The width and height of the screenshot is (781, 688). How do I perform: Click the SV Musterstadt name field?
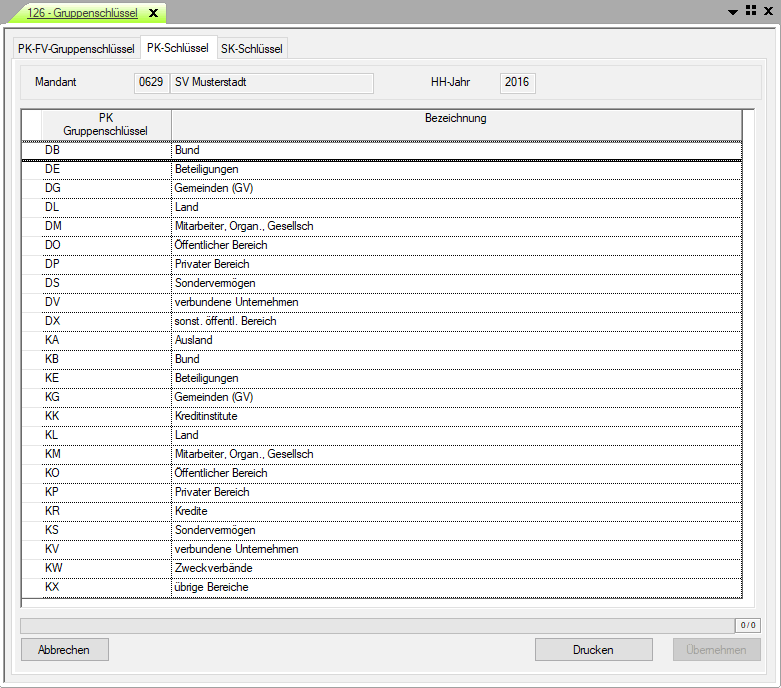tap(272, 82)
